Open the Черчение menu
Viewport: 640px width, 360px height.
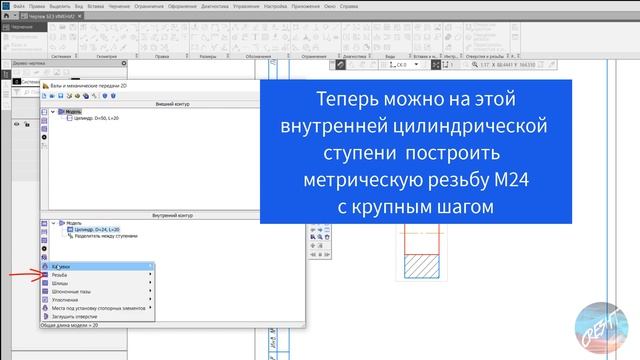point(119,6)
